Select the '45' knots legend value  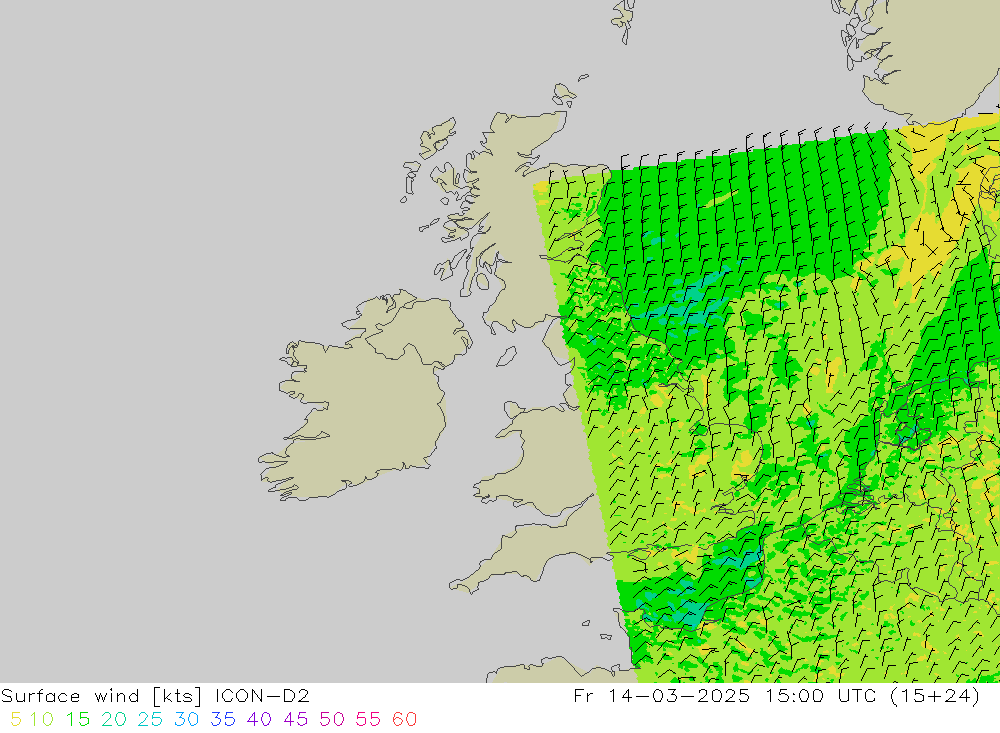[296, 719]
